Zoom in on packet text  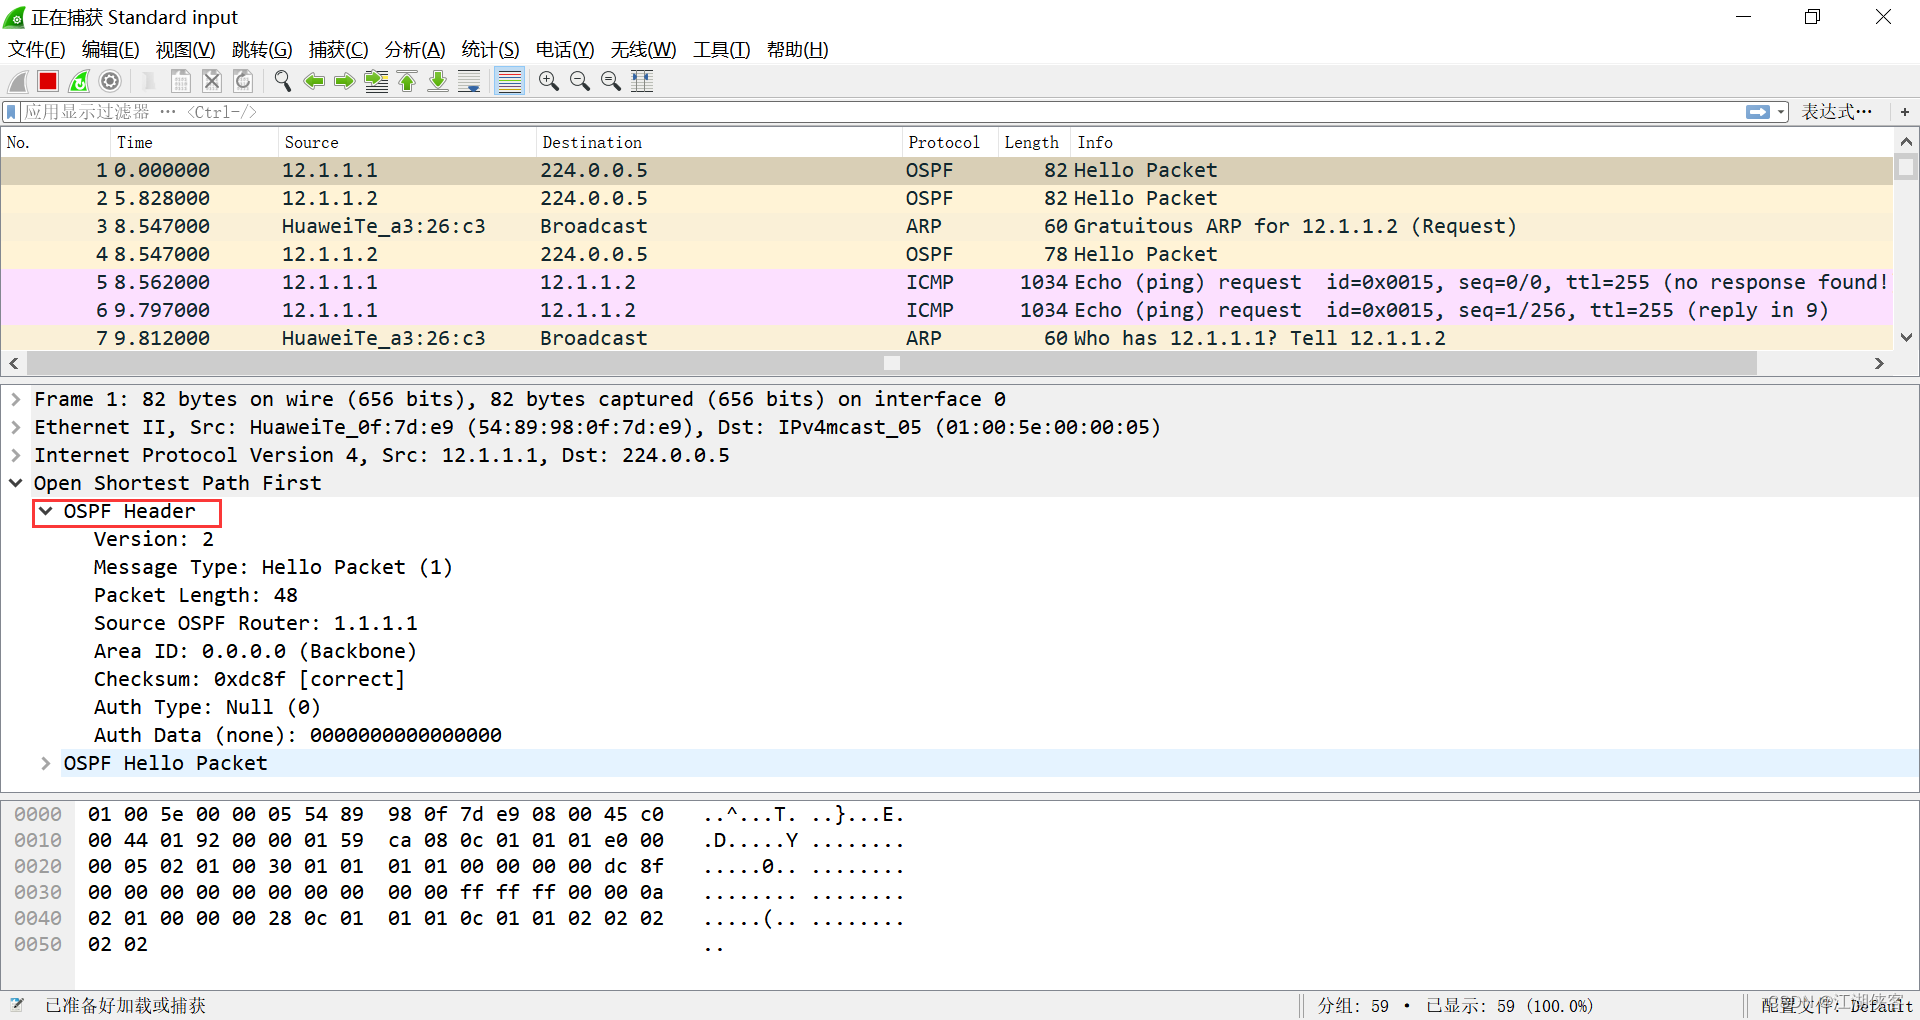pos(549,82)
